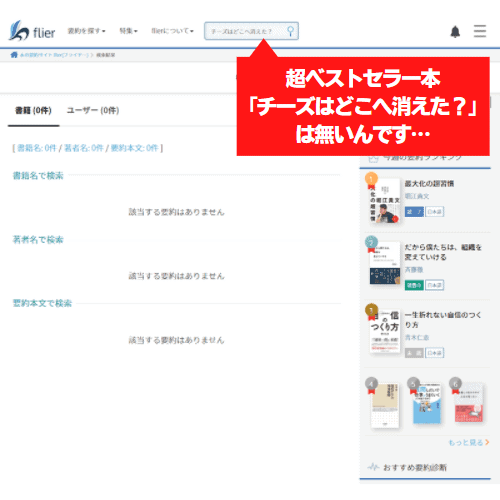This screenshot has width=500, height=500.
Task: Open the 特集 dropdown menu
Action: point(128,31)
